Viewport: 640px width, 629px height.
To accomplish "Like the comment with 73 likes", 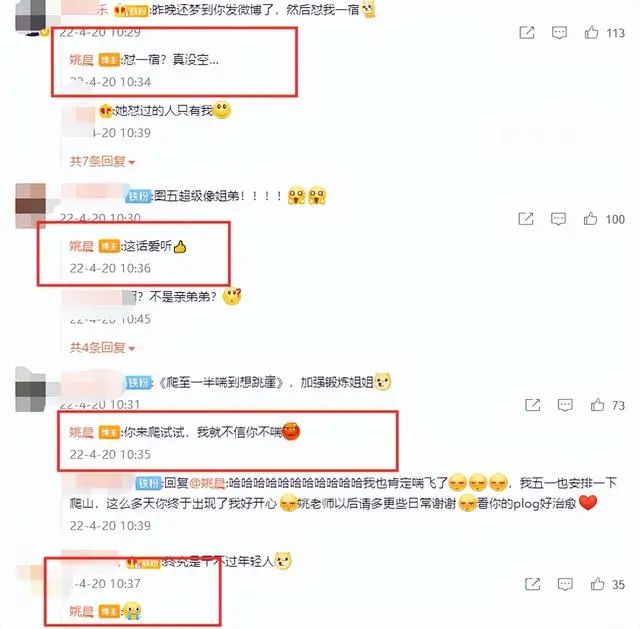I will click(x=597, y=405).
